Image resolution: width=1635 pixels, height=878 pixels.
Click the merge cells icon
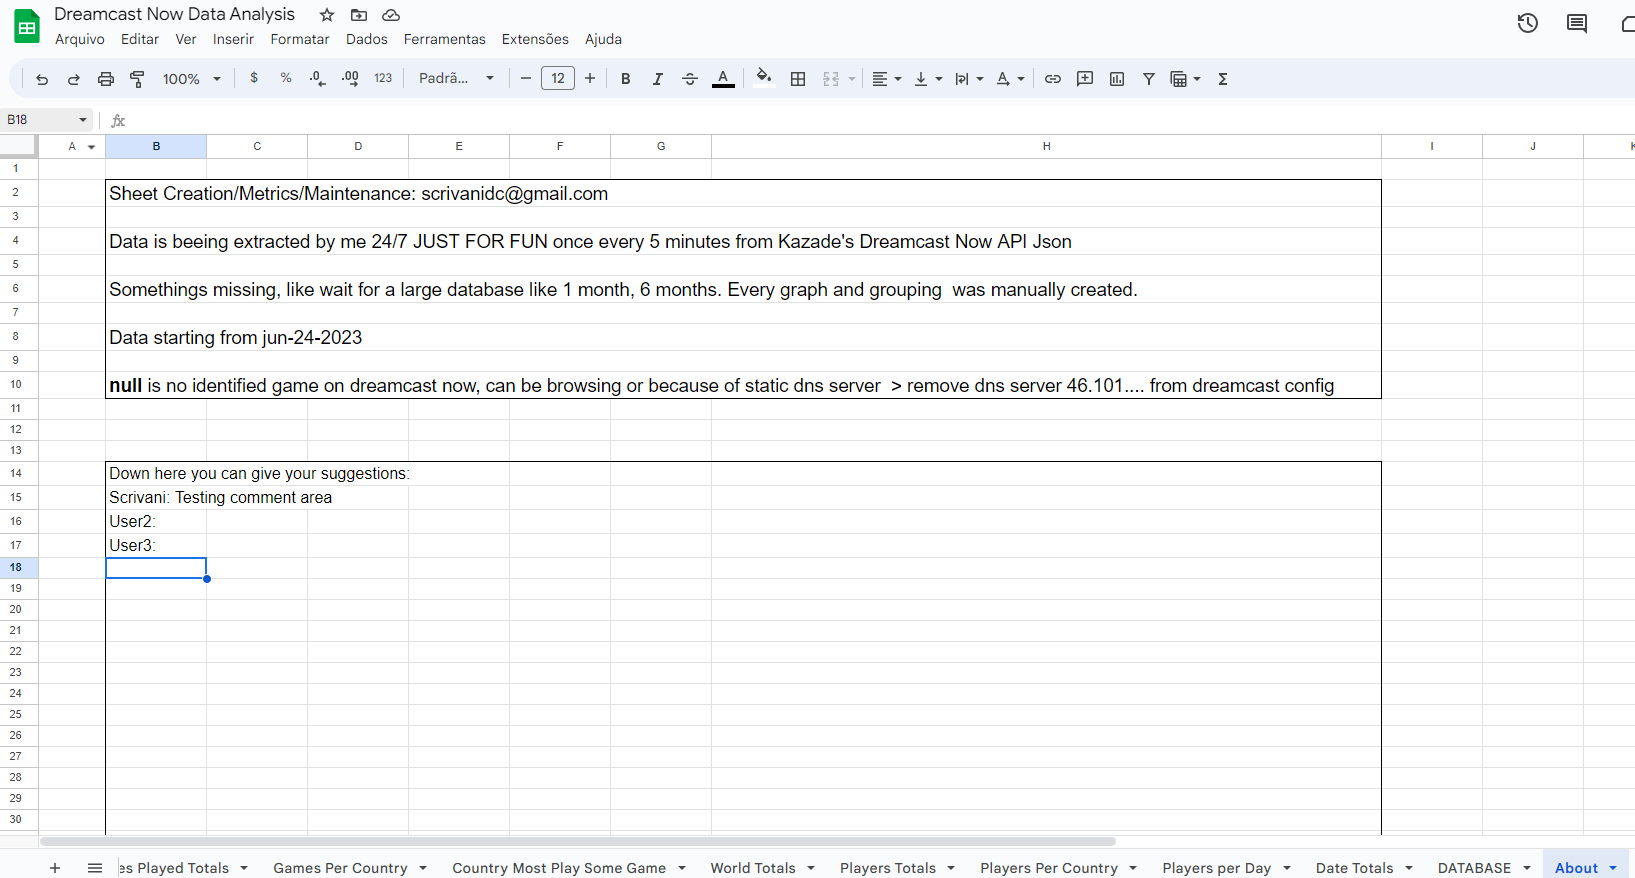tap(831, 79)
